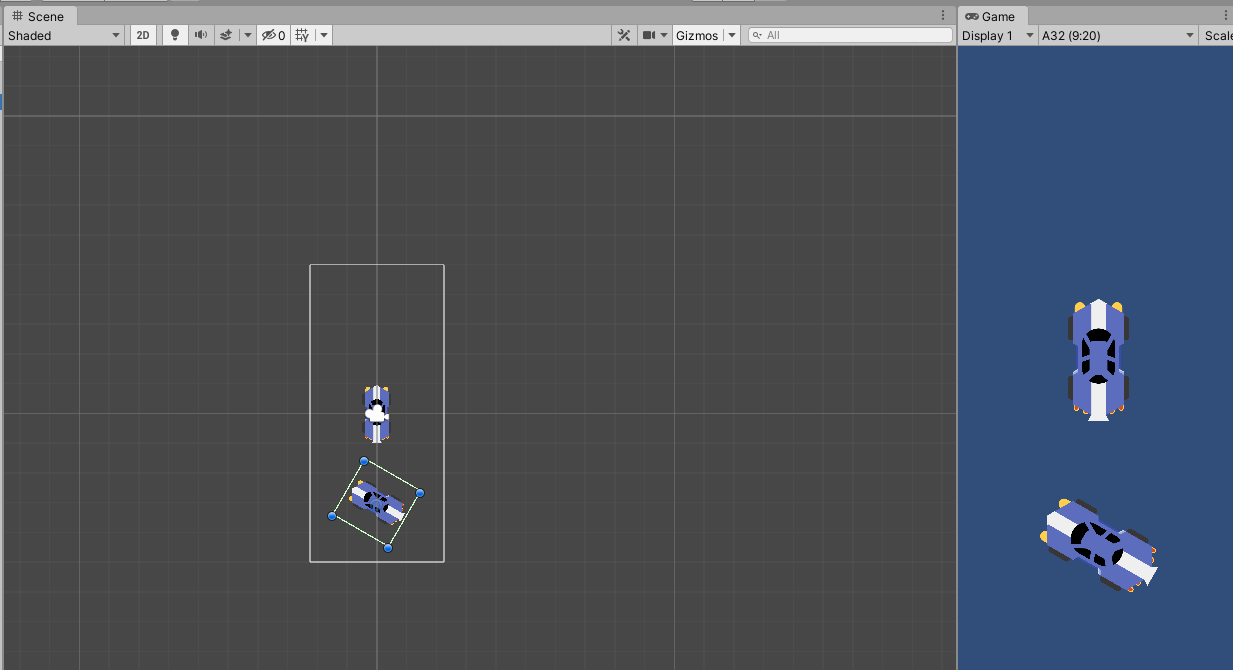The height and width of the screenshot is (670, 1233).
Task: Toggle Gizmos button in Scene view
Action: click(697, 35)
